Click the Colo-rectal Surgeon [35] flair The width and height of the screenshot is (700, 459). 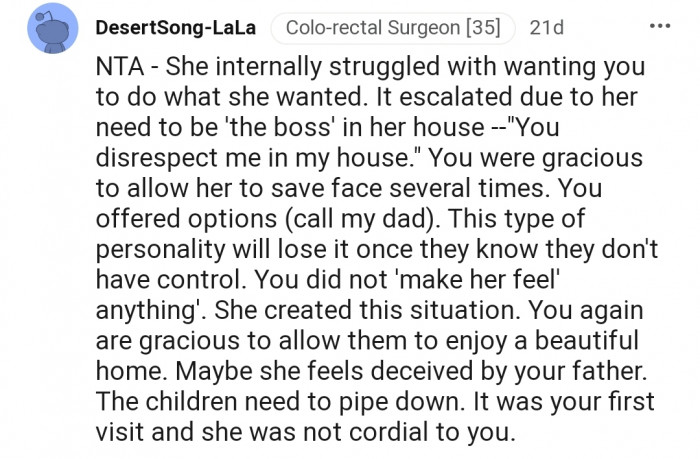click(x=393, y=28)
